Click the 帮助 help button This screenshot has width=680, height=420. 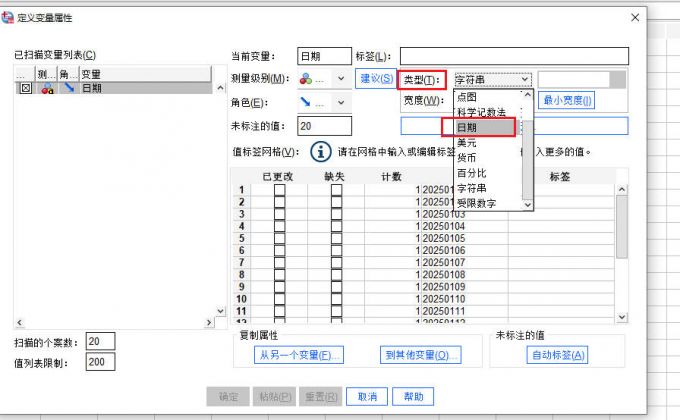tap(413, 397)
